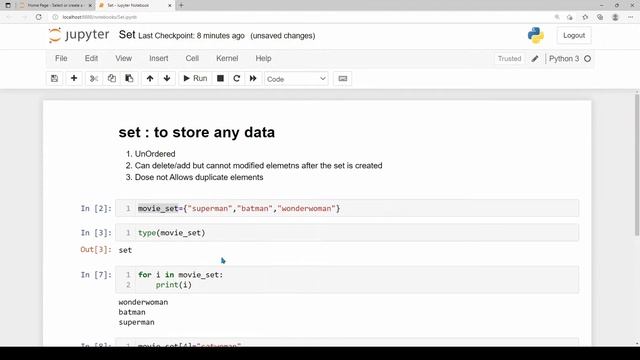640x360 pixels.
Task: Click the browser tab actions icon
Action: point(8,5)
